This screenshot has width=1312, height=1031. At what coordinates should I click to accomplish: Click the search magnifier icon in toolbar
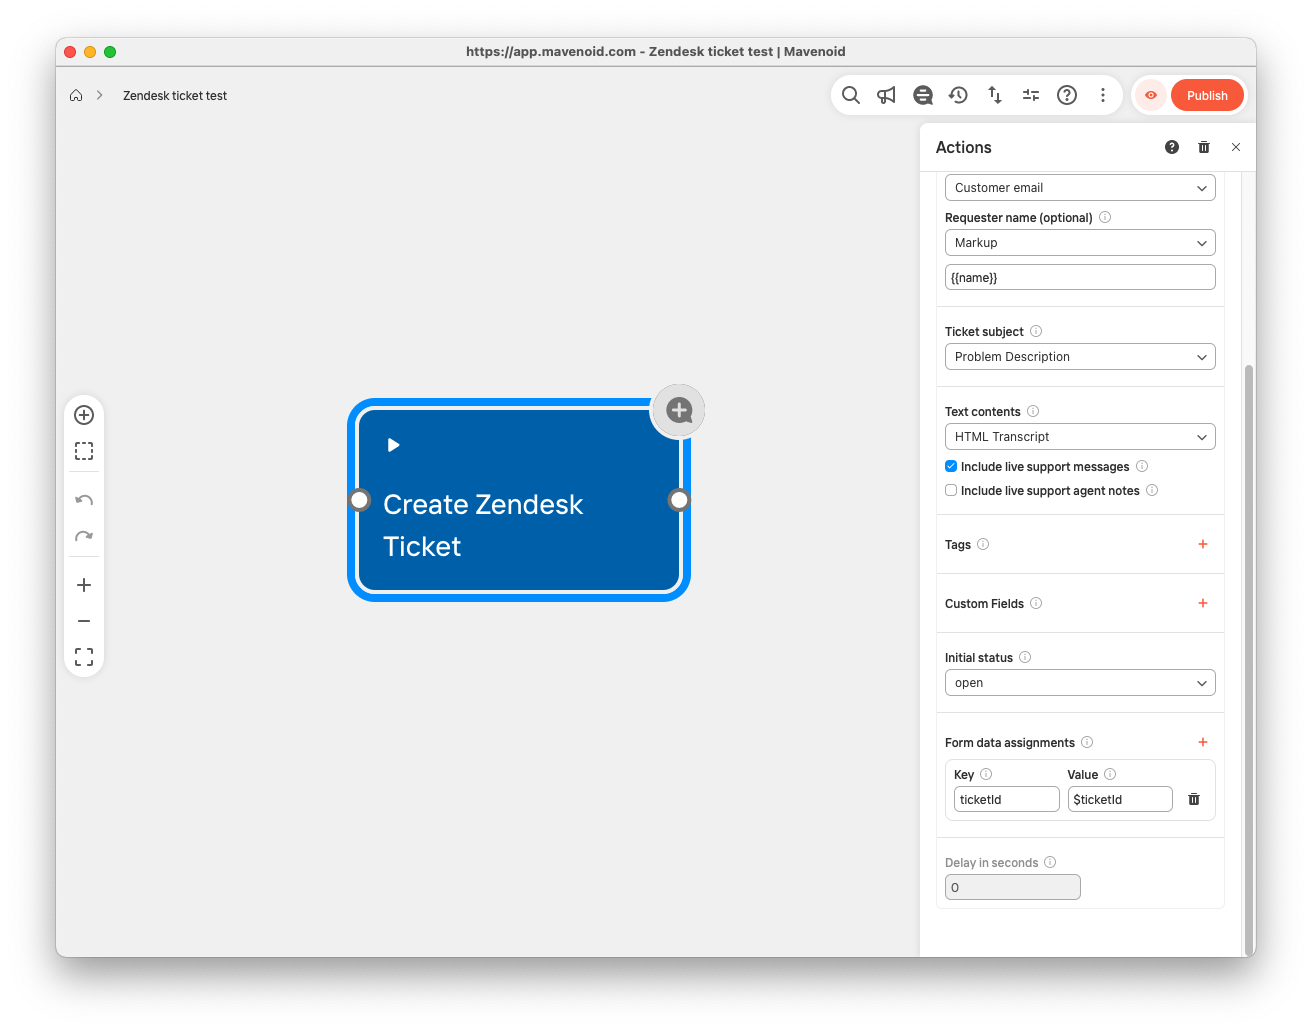click(x=850, y=95)
